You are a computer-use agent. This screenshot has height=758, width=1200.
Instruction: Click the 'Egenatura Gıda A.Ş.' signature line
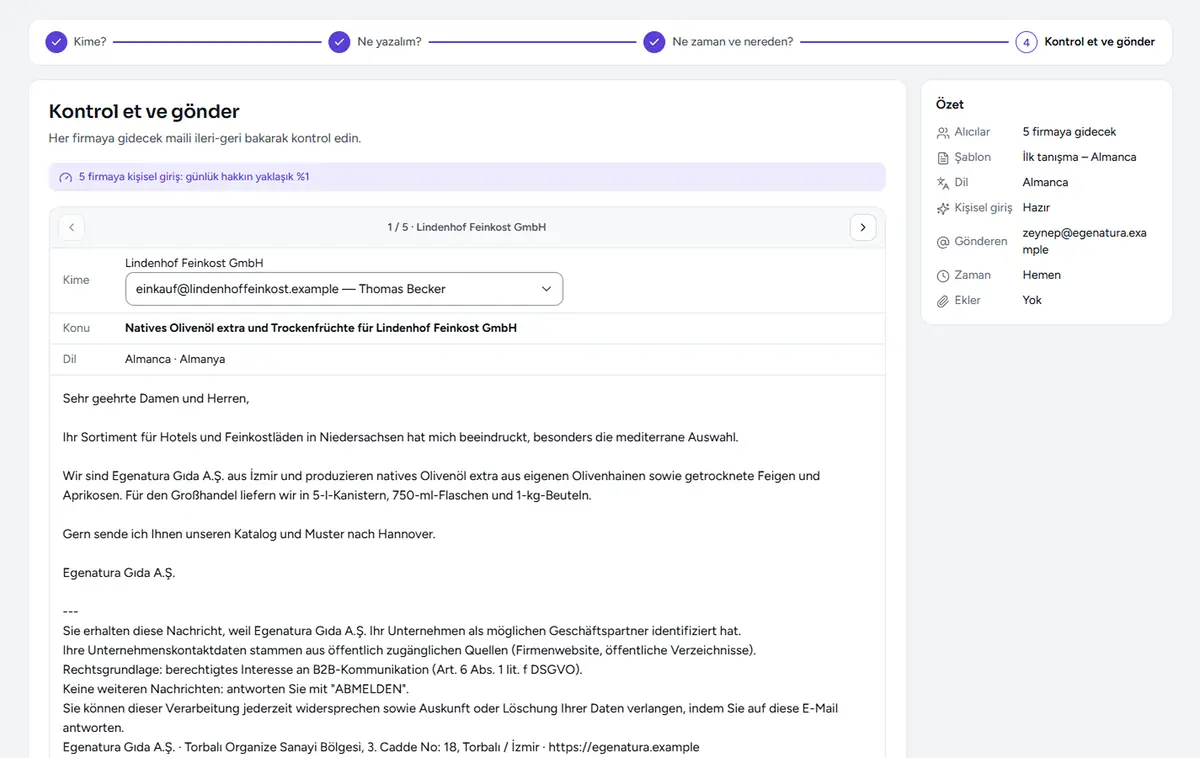[x=119, y=573]
